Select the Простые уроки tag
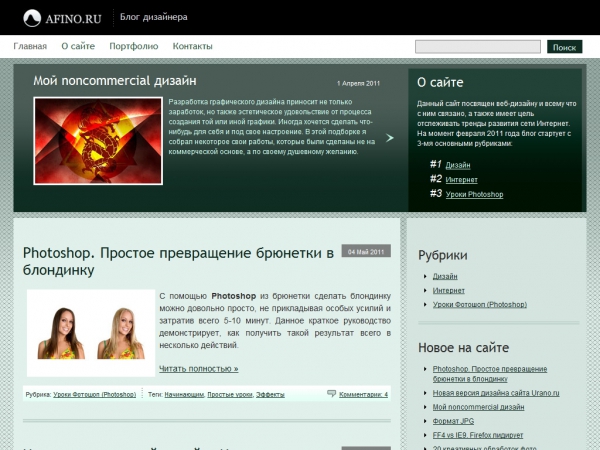 click(x=230, y=394)
